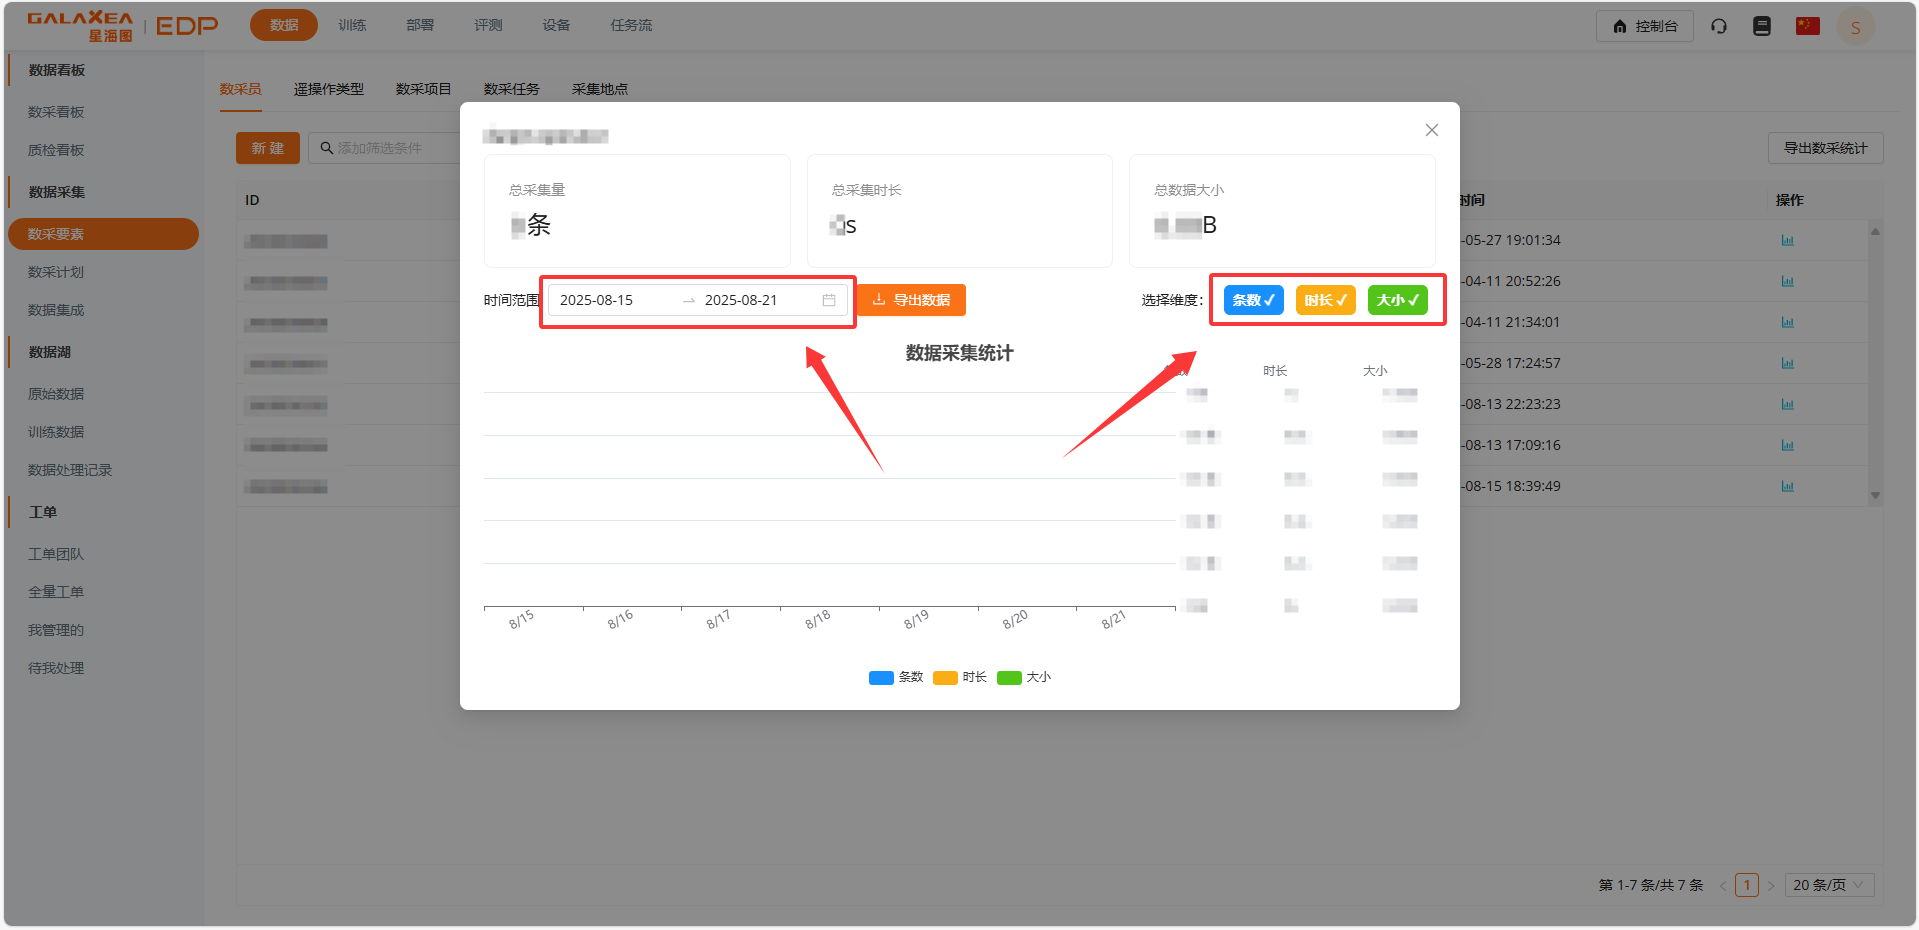Viewport: 1919px width, 930px height.
Task: Open the 训练 menu in the top navigation
Action: [x=352, y=25]
